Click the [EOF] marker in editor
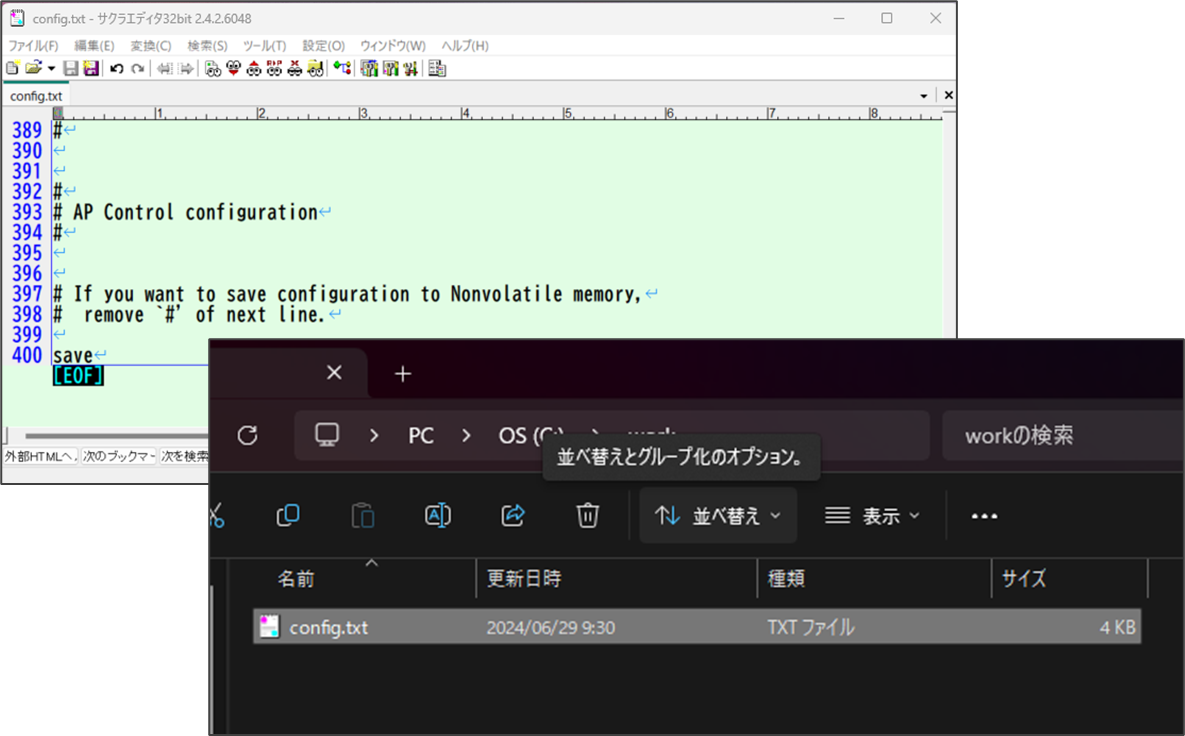The image size is (1185, 736). pos(78,376)
